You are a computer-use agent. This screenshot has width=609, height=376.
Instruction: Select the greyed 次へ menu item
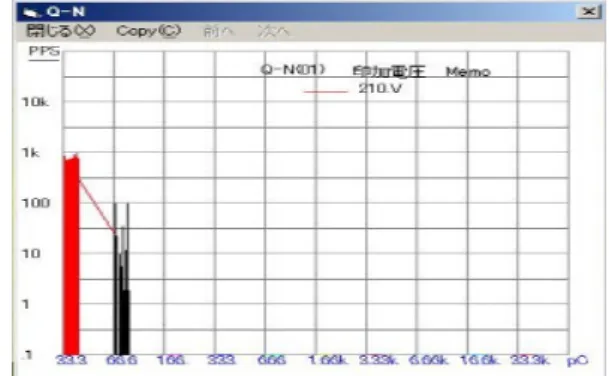pos(273,31)
